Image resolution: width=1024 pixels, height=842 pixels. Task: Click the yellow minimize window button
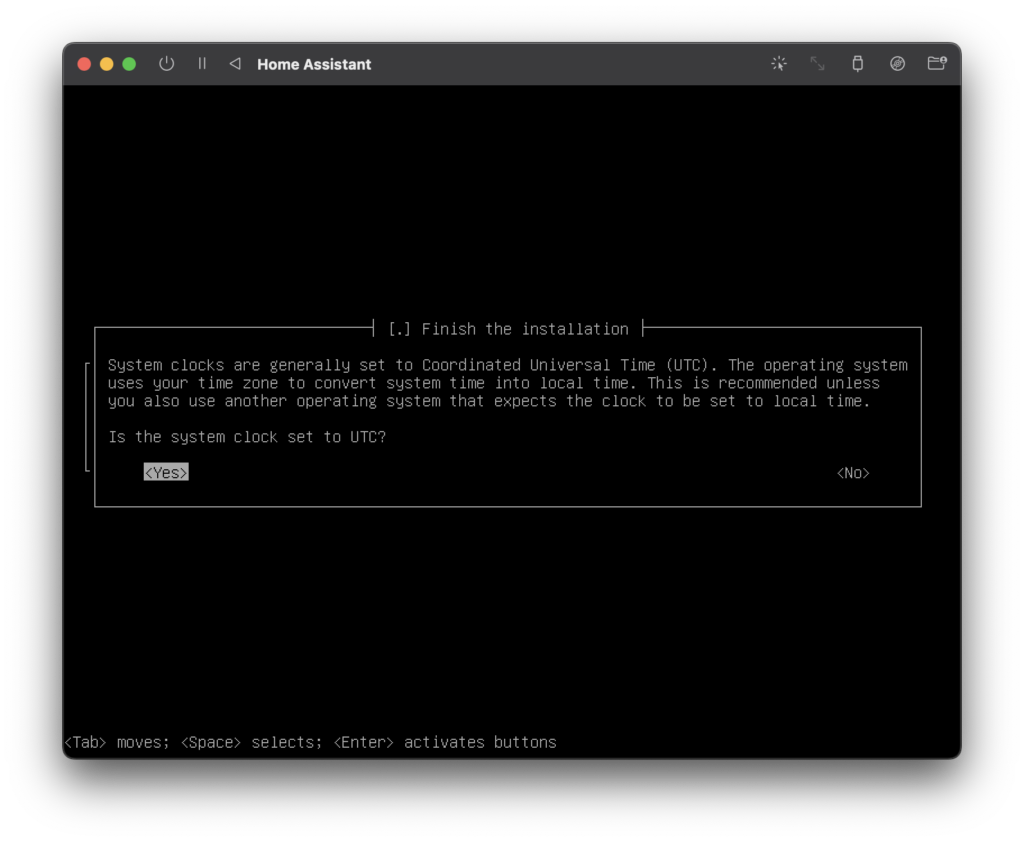click(106, 64)
